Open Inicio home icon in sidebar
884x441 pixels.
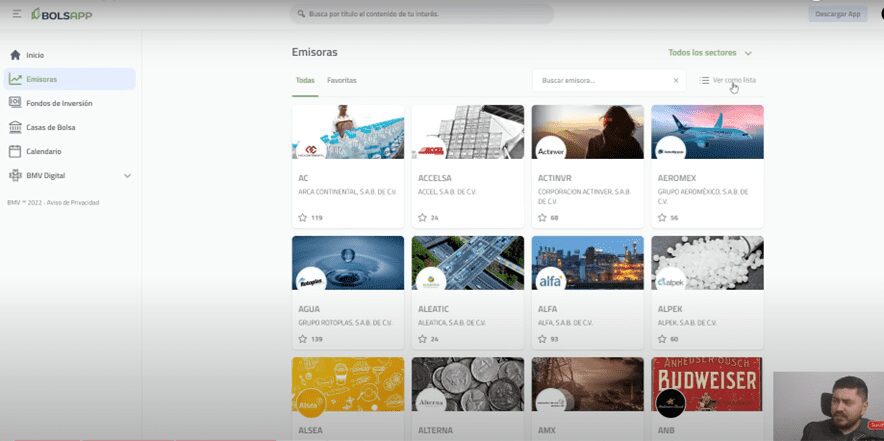click(x=15, y=55)
